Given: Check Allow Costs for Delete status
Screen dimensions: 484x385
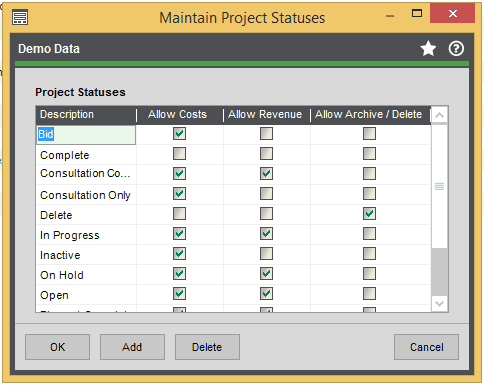Looking at the screenshot, I should [x=179, y=214].
